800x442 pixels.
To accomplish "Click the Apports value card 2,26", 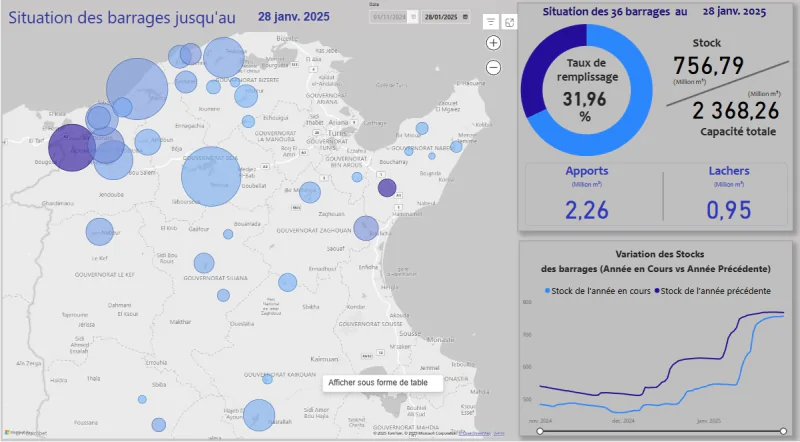I will (586, 210).
